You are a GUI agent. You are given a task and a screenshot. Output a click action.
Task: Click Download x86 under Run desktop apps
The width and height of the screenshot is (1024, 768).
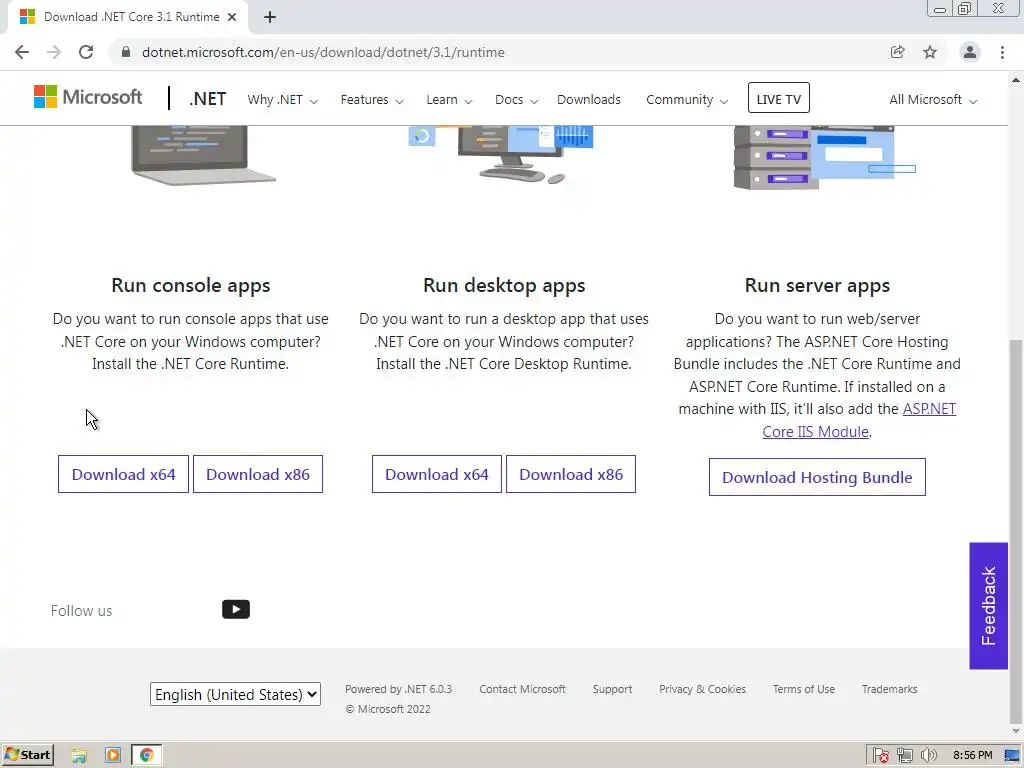pos(571,474)
